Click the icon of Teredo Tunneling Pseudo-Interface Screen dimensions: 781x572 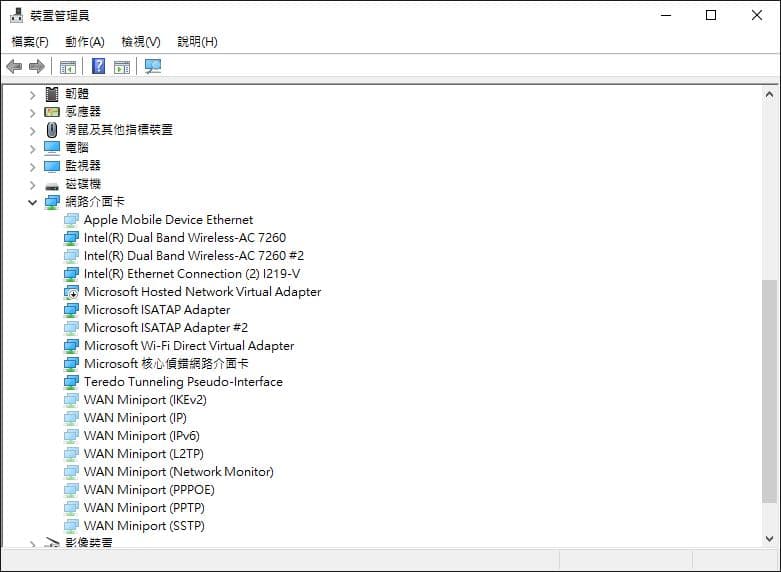pos(71,382)
